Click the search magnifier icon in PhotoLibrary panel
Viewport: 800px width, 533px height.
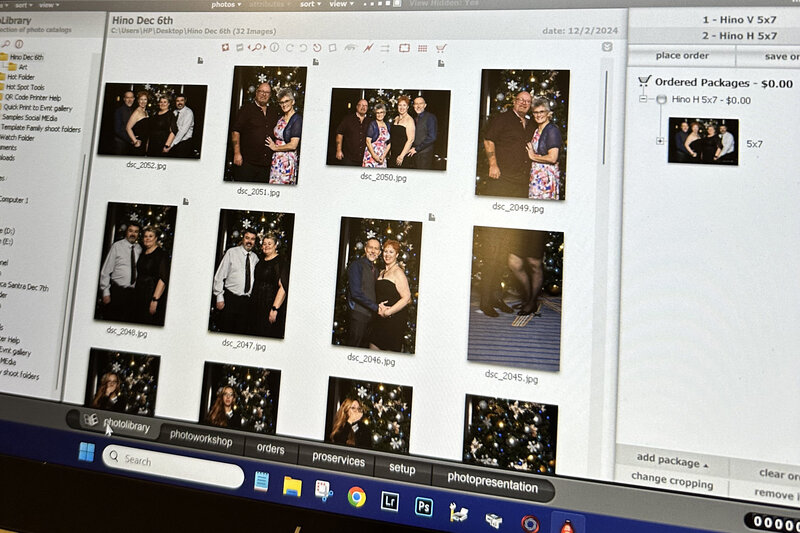(x=6, y=44)
